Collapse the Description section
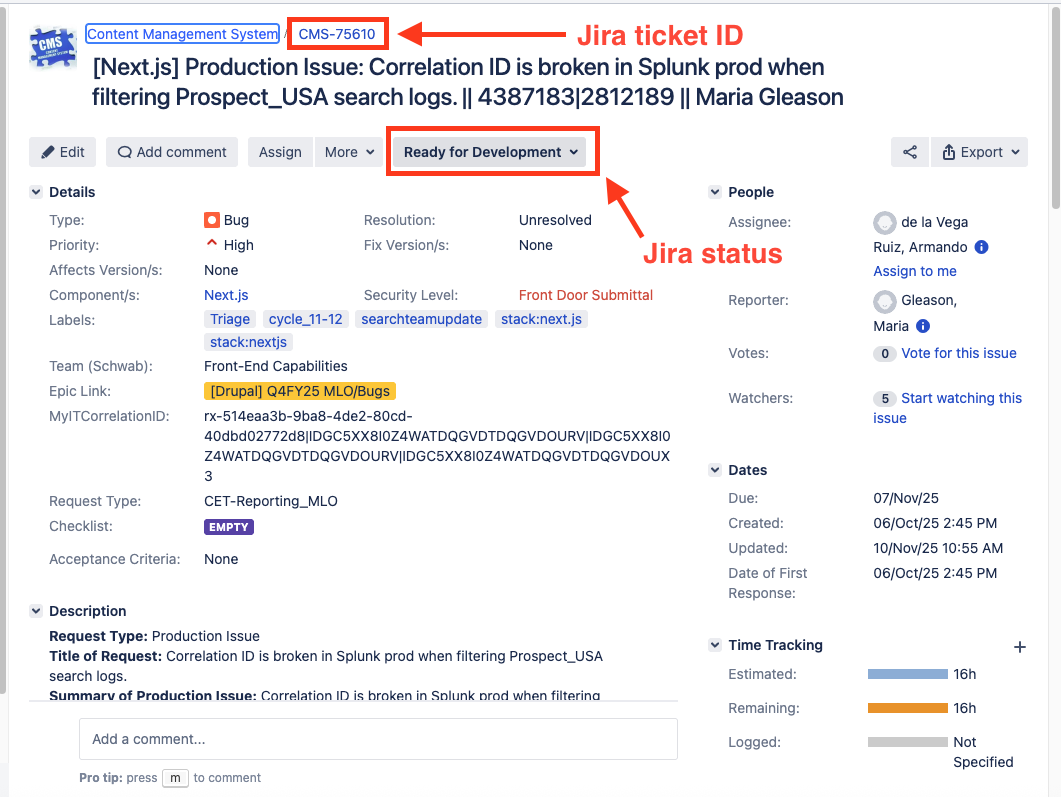 coord(35,610)
